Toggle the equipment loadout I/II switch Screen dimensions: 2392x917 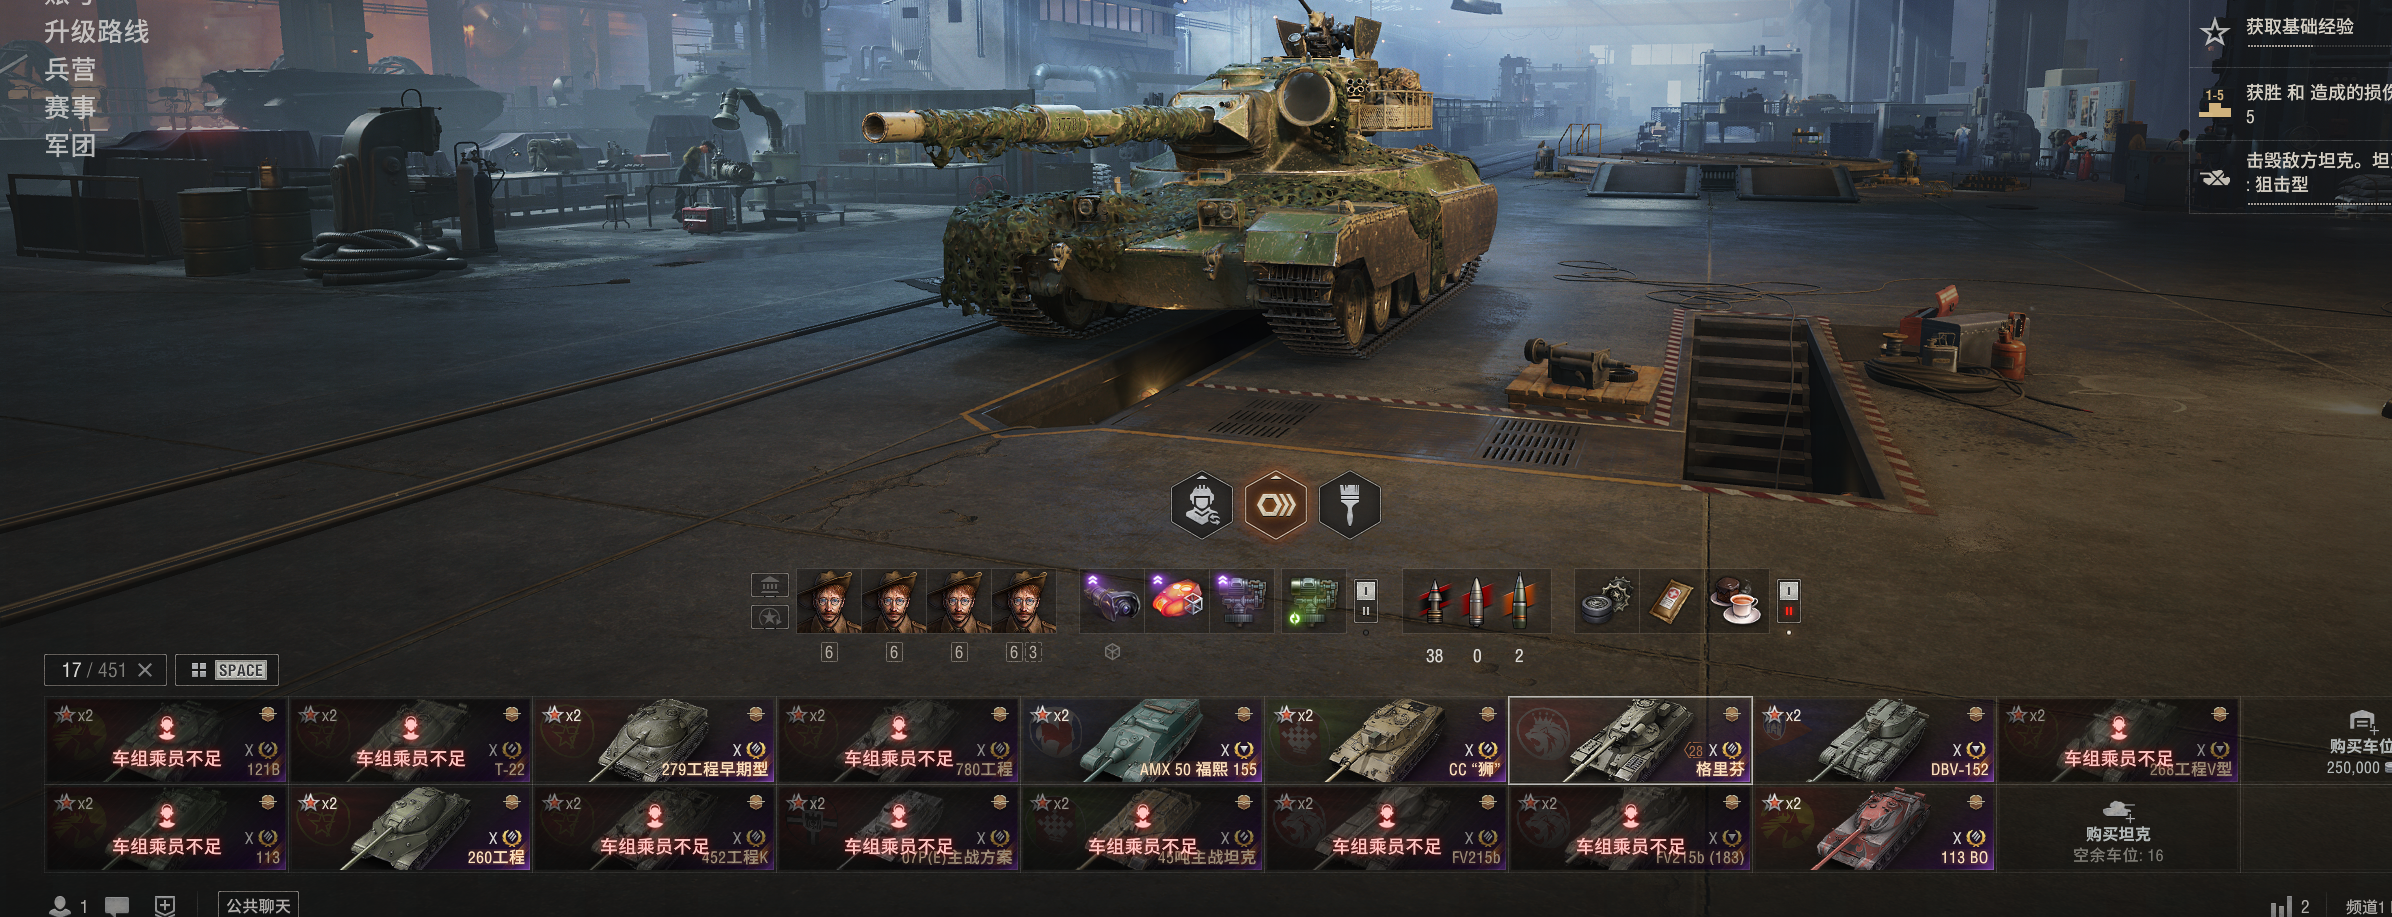[1366, 600]
